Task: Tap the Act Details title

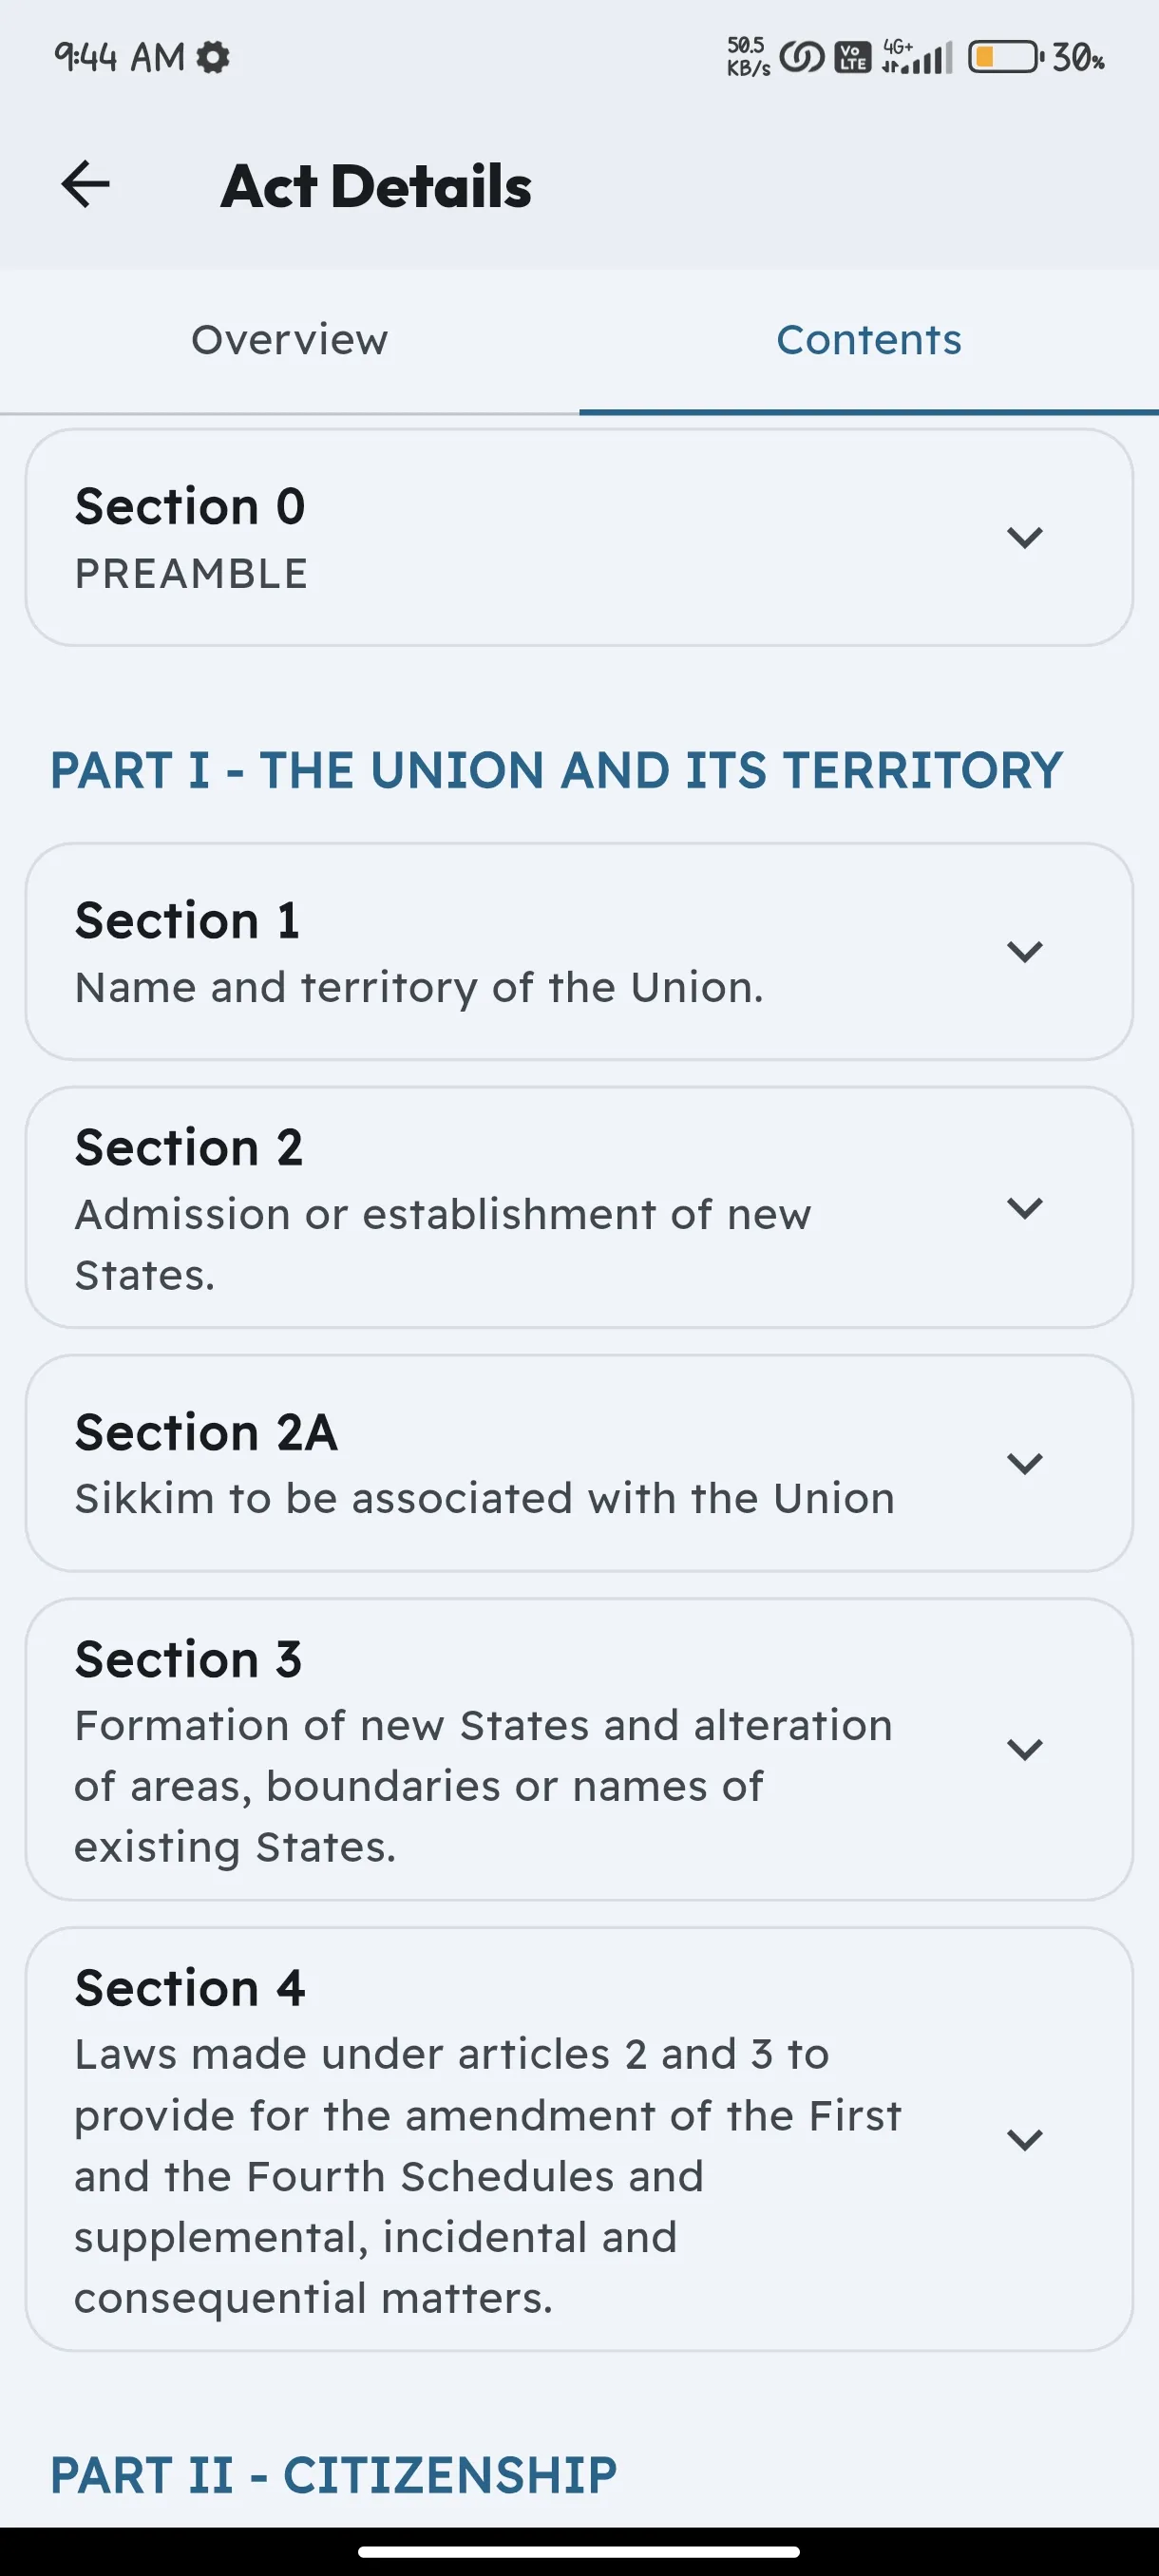Action: (376, 184)
